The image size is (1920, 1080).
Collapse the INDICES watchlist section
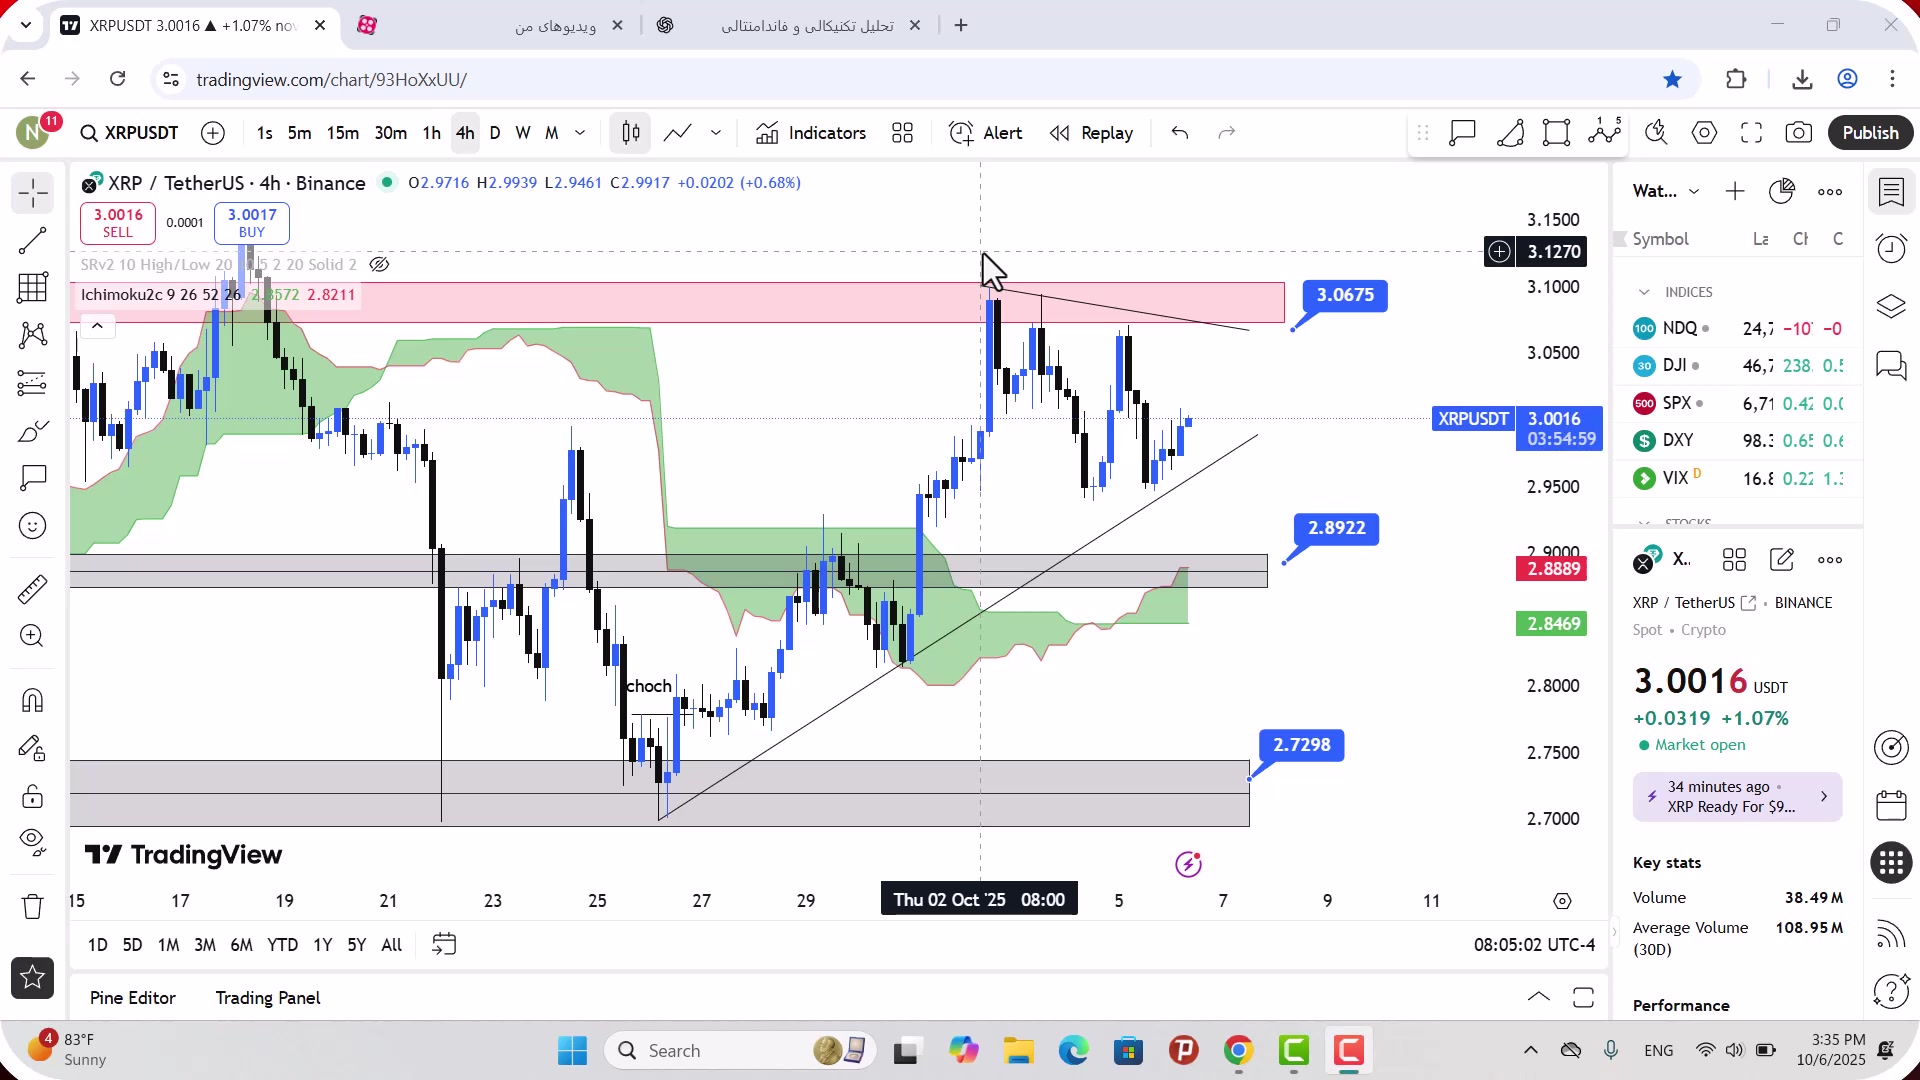pyautogui.click(x=1644, y=292)
